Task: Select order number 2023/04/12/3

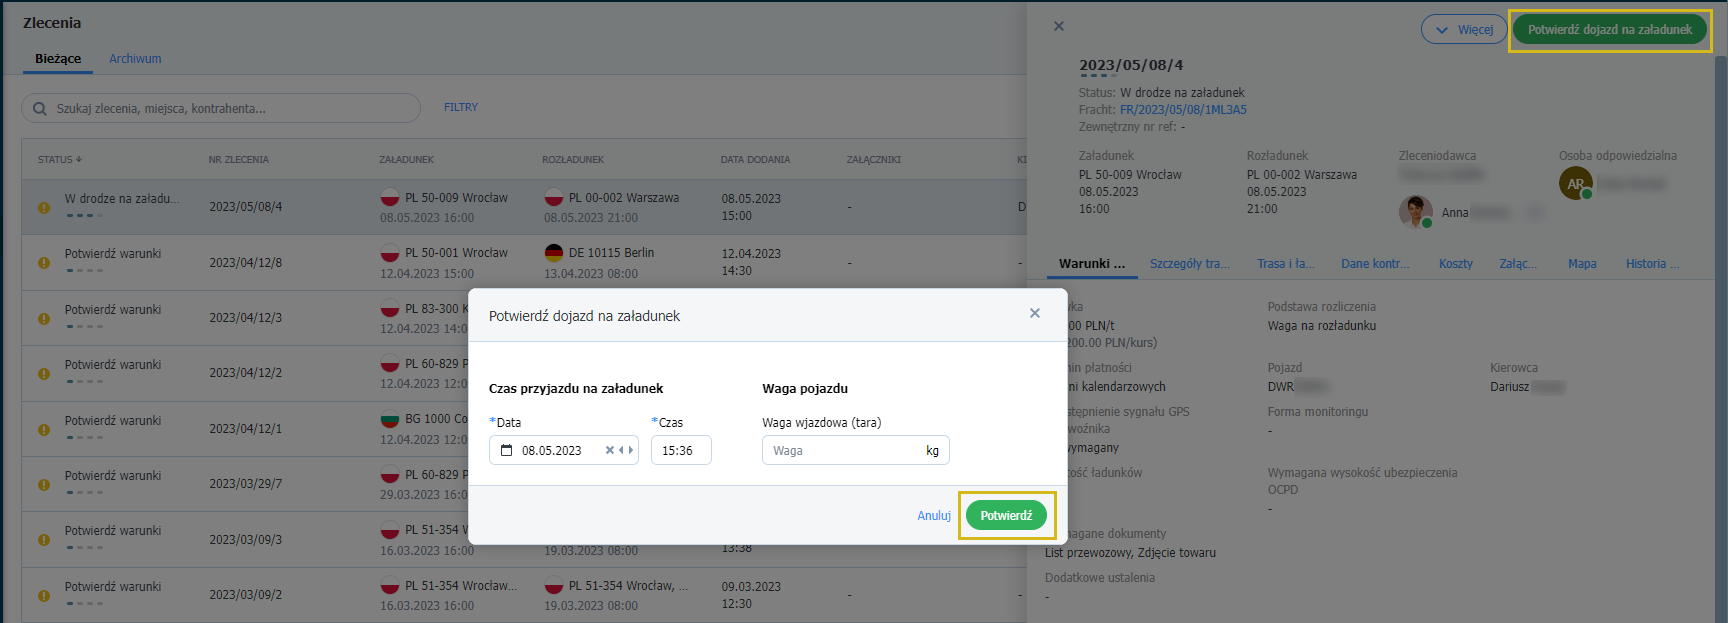Action: 245,318
